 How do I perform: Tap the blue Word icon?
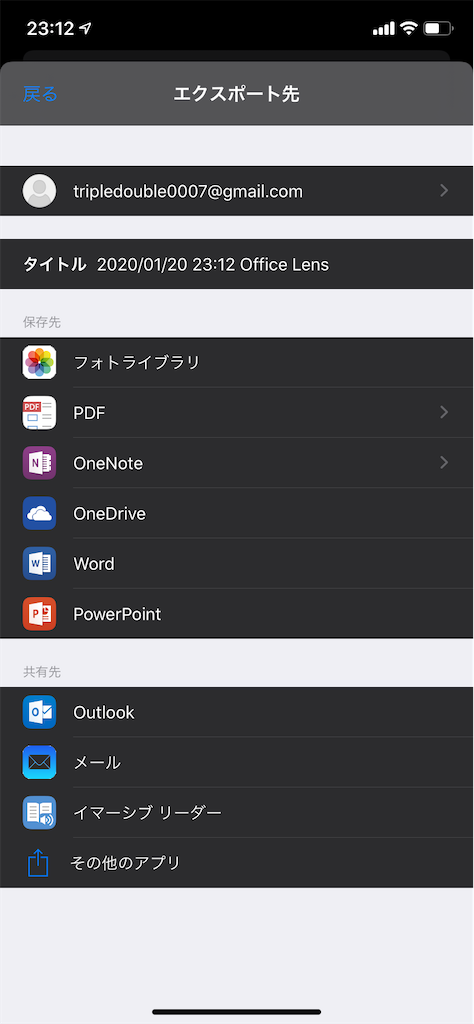(x=39, y=564)
